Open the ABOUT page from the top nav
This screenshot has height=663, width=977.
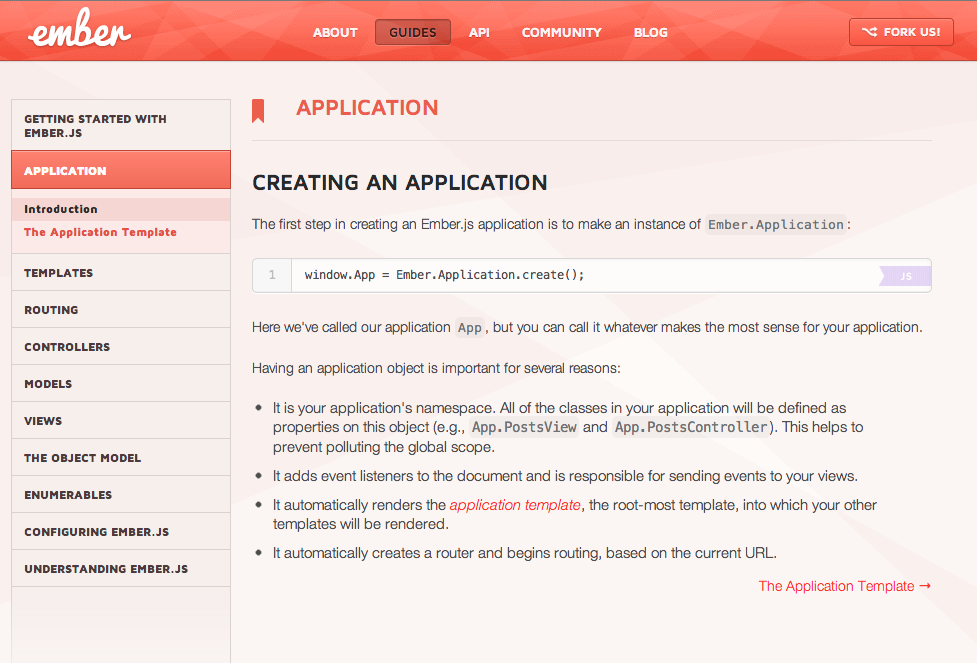click(x=334, y=31)
